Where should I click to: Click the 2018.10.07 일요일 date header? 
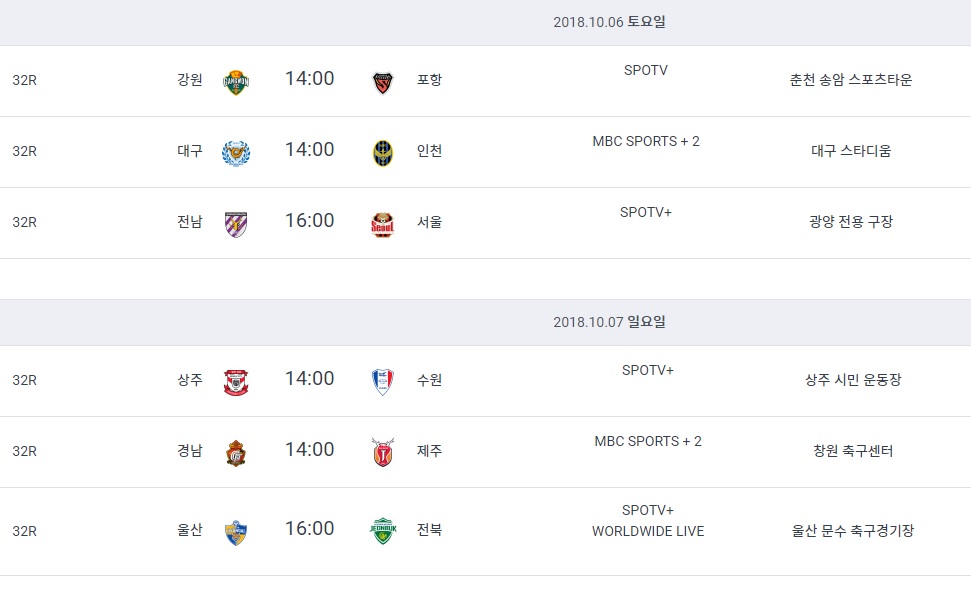609,322
